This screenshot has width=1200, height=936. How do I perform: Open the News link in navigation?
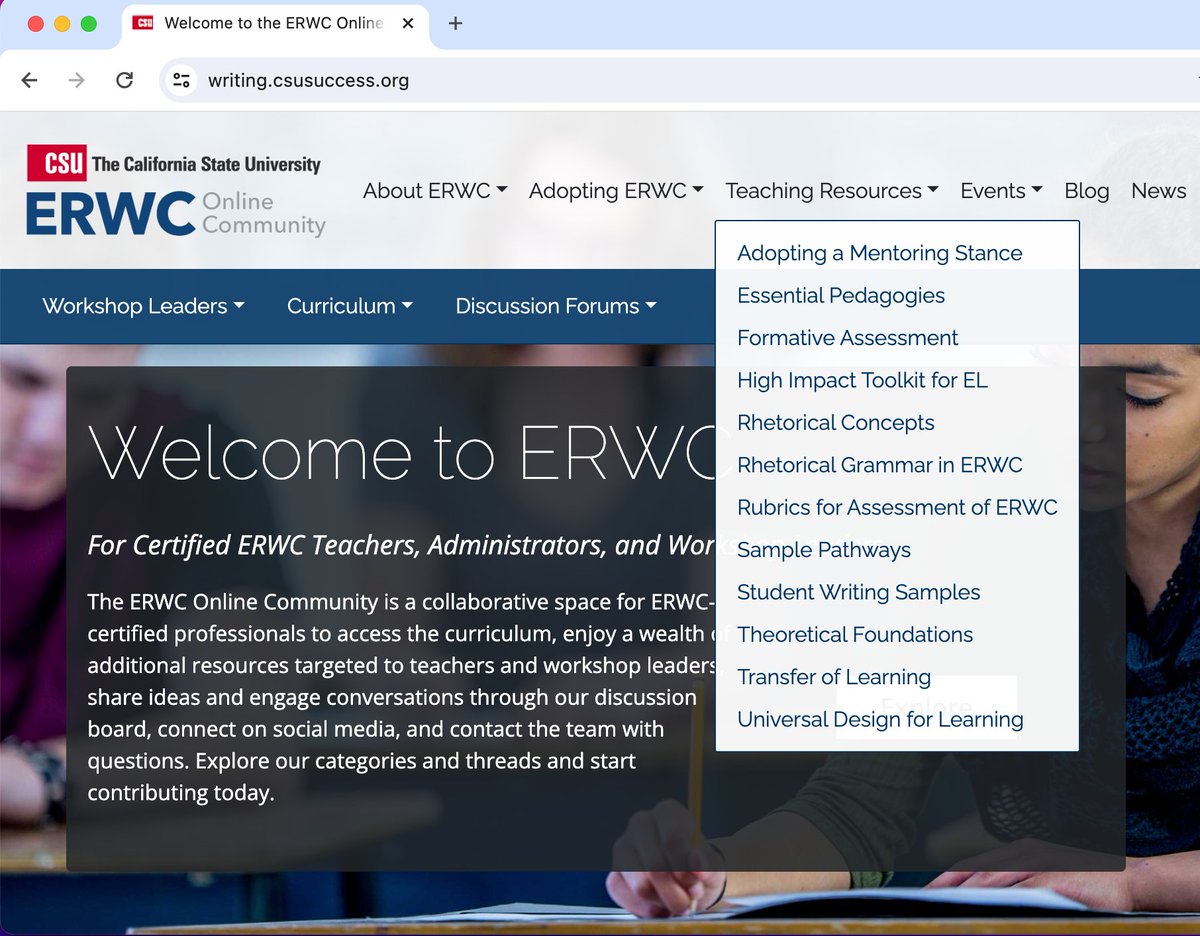[x=1158, y=191]
